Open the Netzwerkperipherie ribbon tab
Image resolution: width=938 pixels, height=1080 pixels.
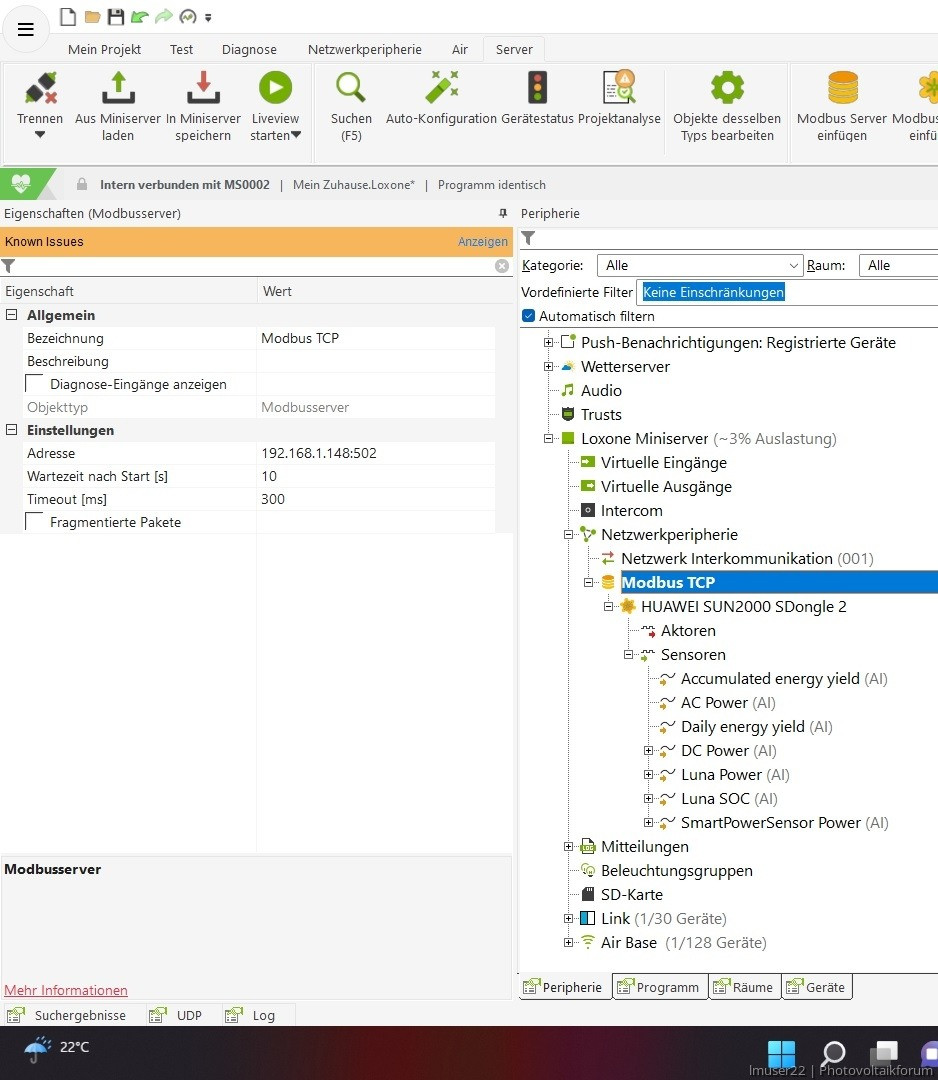click(365, 50)
